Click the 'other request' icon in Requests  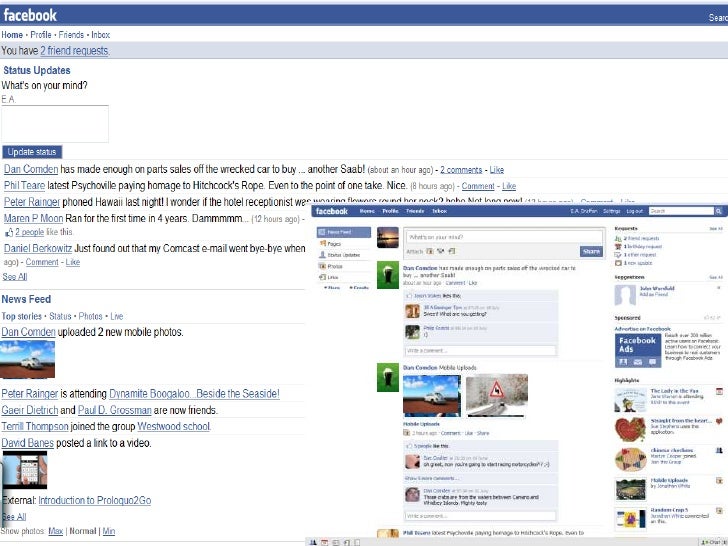(618, 255)
